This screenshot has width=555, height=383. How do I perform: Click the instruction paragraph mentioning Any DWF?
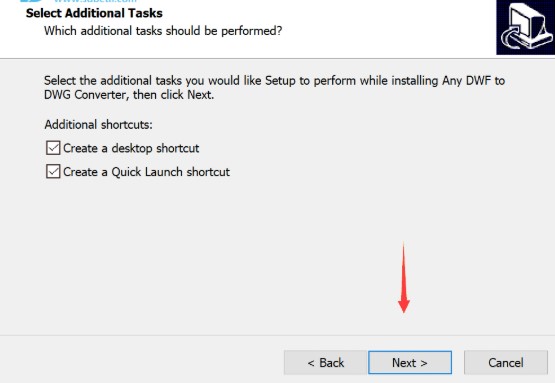click(274, 88)
